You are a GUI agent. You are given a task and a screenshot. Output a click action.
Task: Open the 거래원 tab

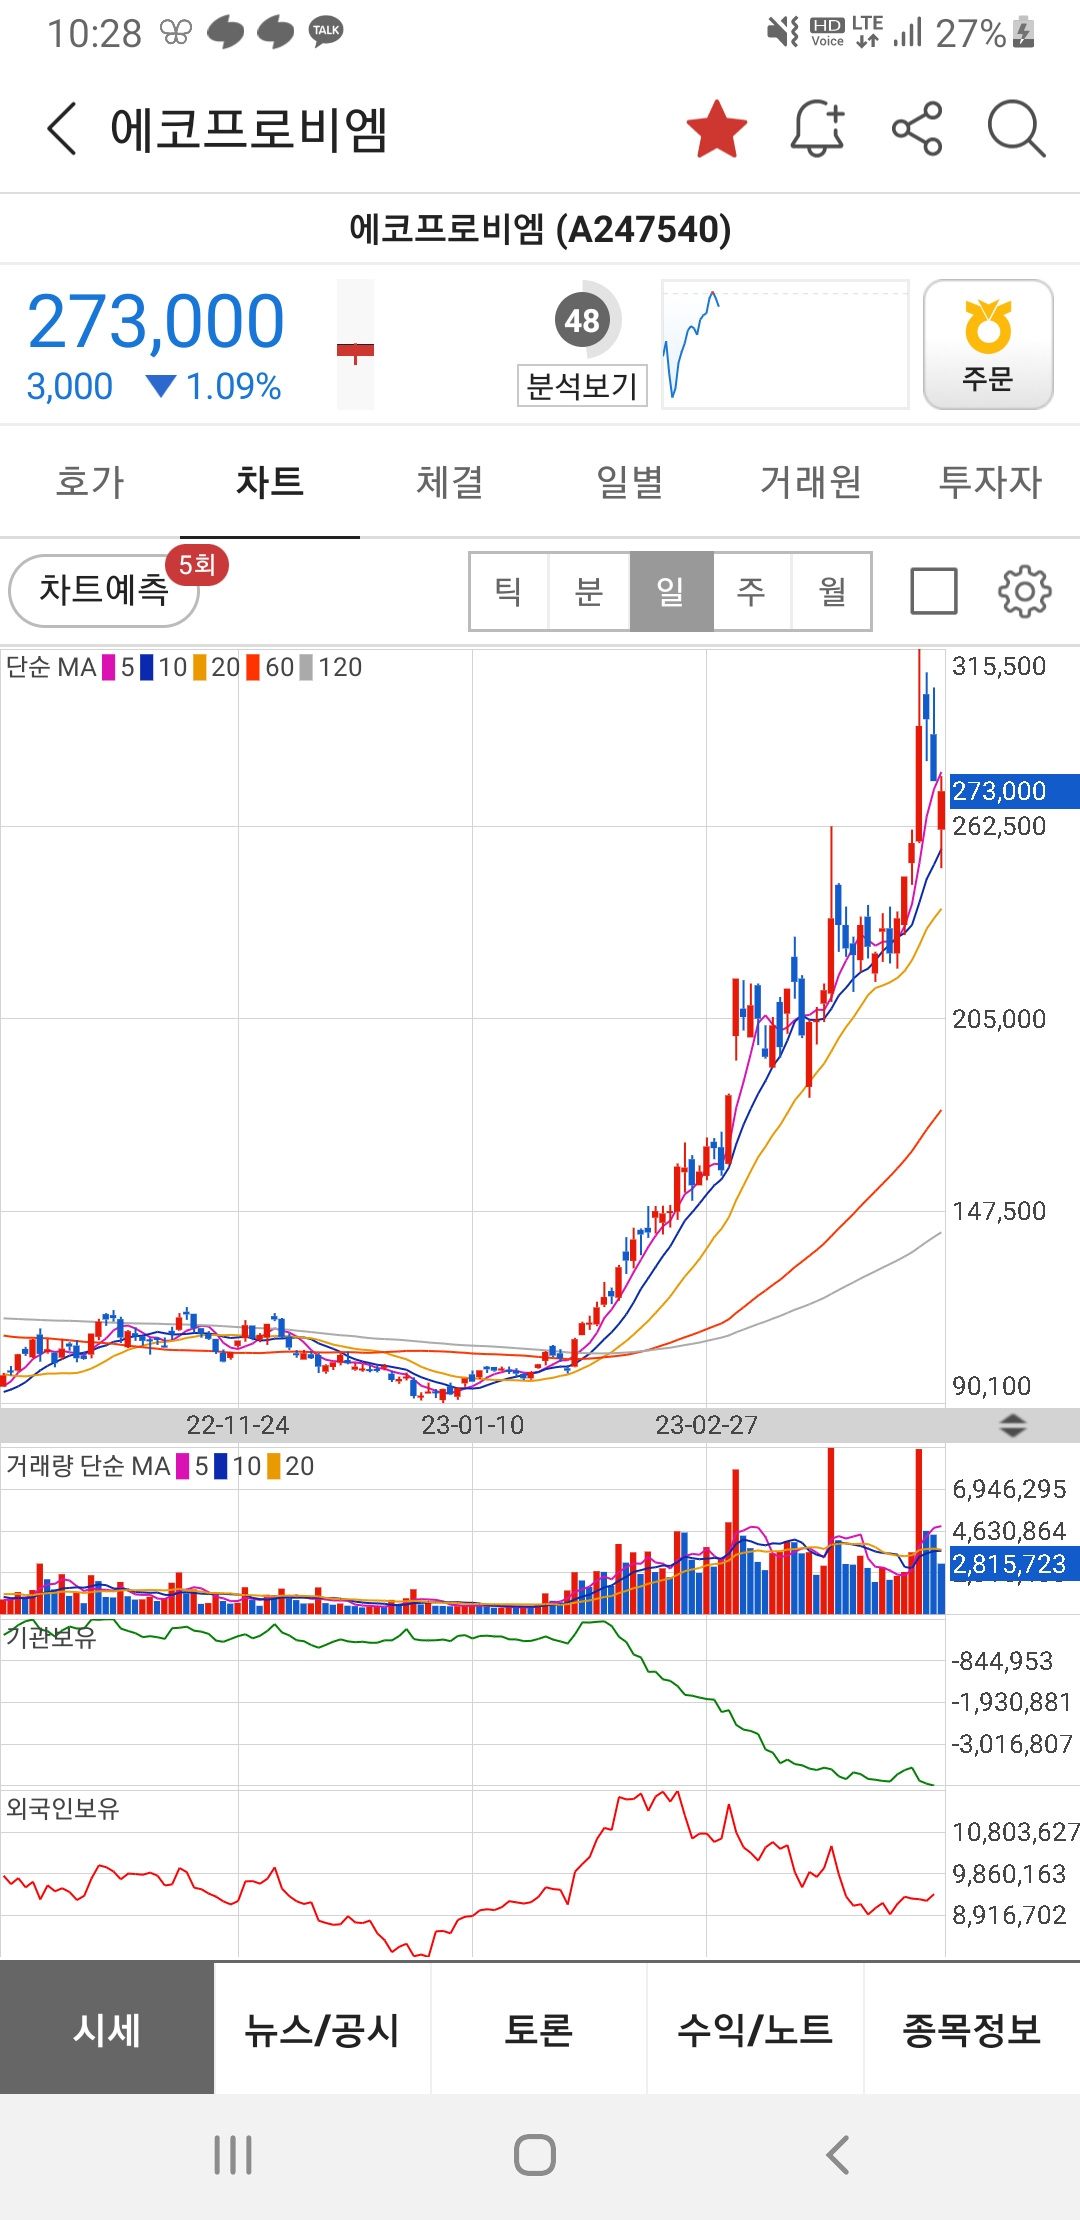810,482
